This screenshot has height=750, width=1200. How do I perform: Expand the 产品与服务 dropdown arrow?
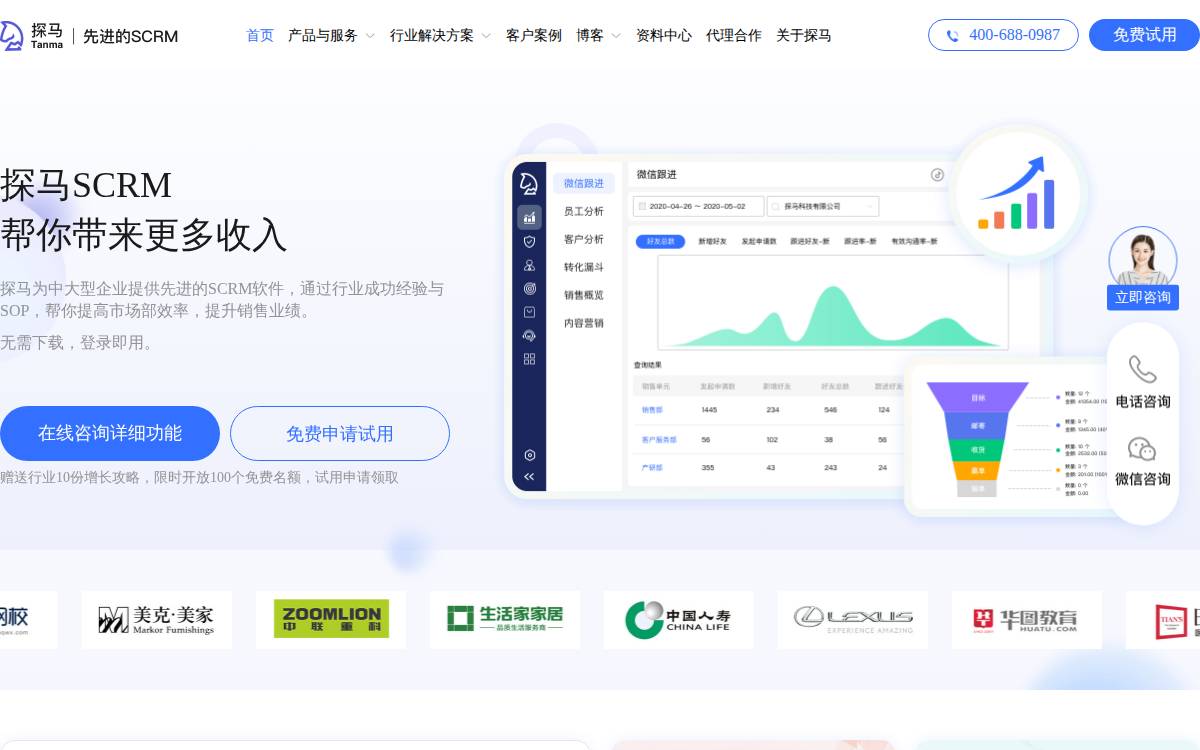click(370, 36)
